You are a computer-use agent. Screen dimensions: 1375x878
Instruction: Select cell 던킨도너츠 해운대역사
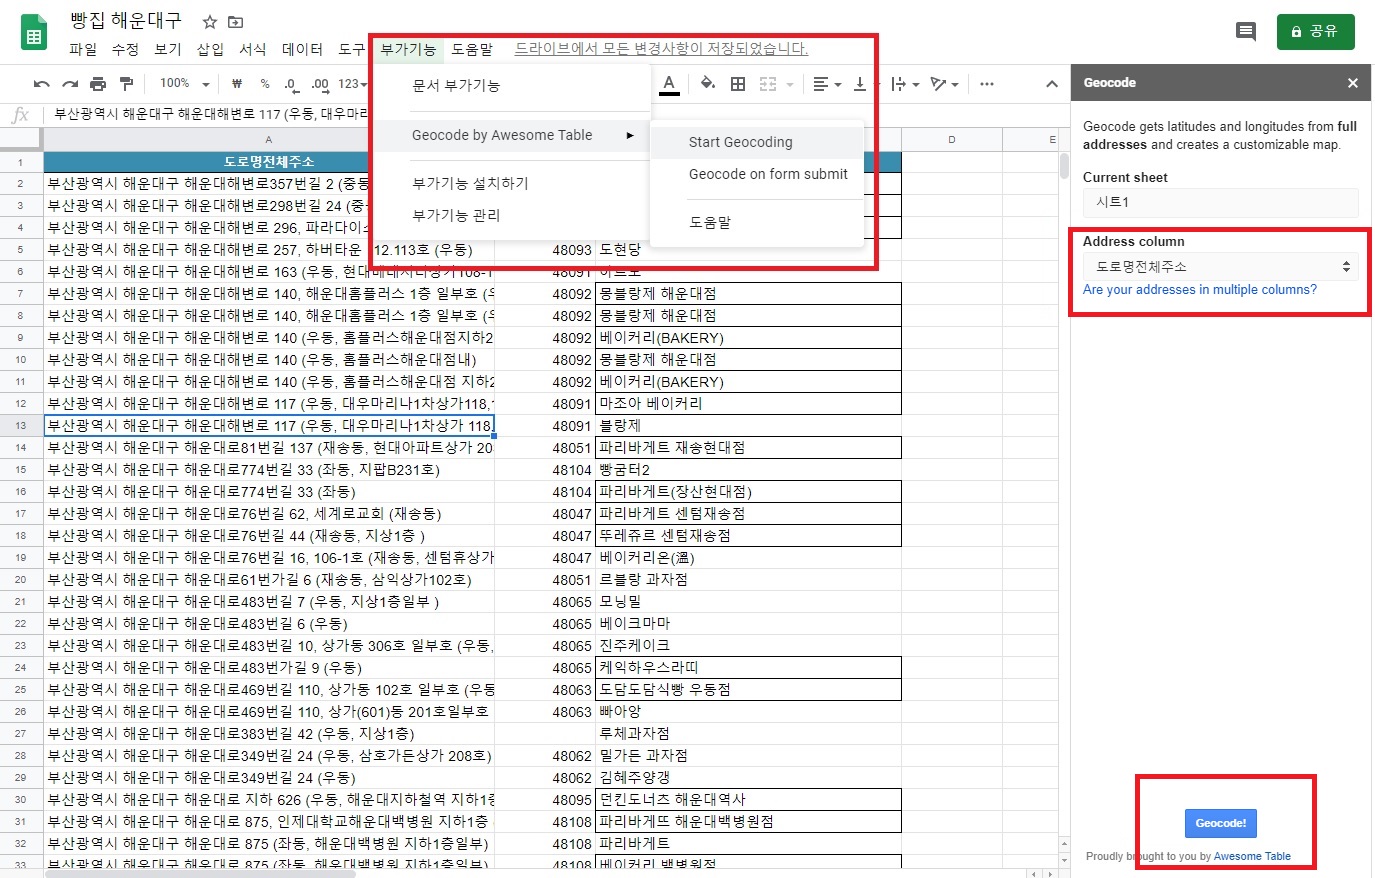point(748,799)
